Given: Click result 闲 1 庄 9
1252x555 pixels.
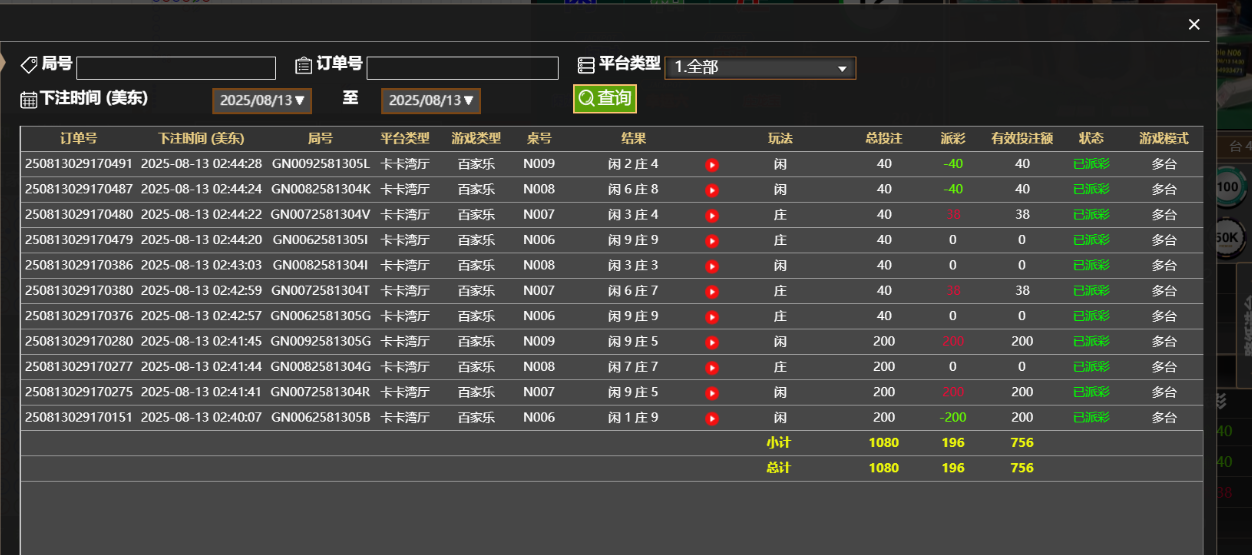Looking at the screenshot, I should click(634, 418).
